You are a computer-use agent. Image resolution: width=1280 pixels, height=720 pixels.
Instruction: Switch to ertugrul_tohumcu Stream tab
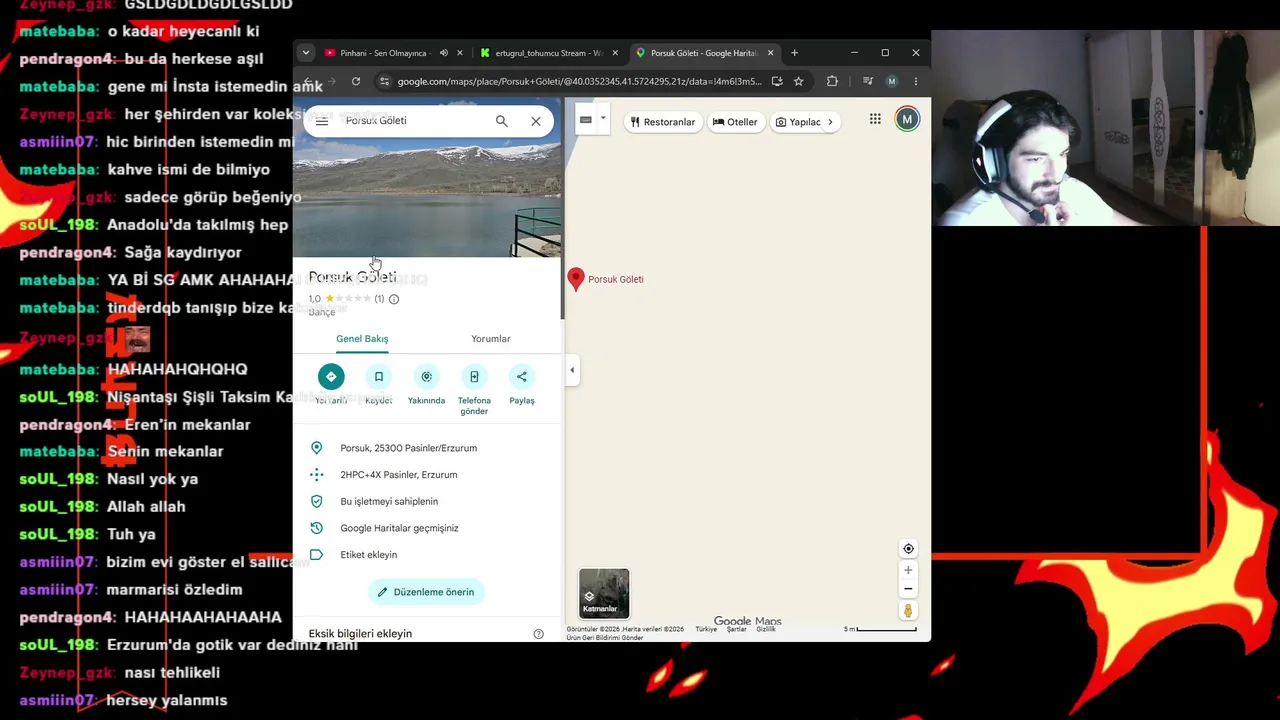click(548, 53)
